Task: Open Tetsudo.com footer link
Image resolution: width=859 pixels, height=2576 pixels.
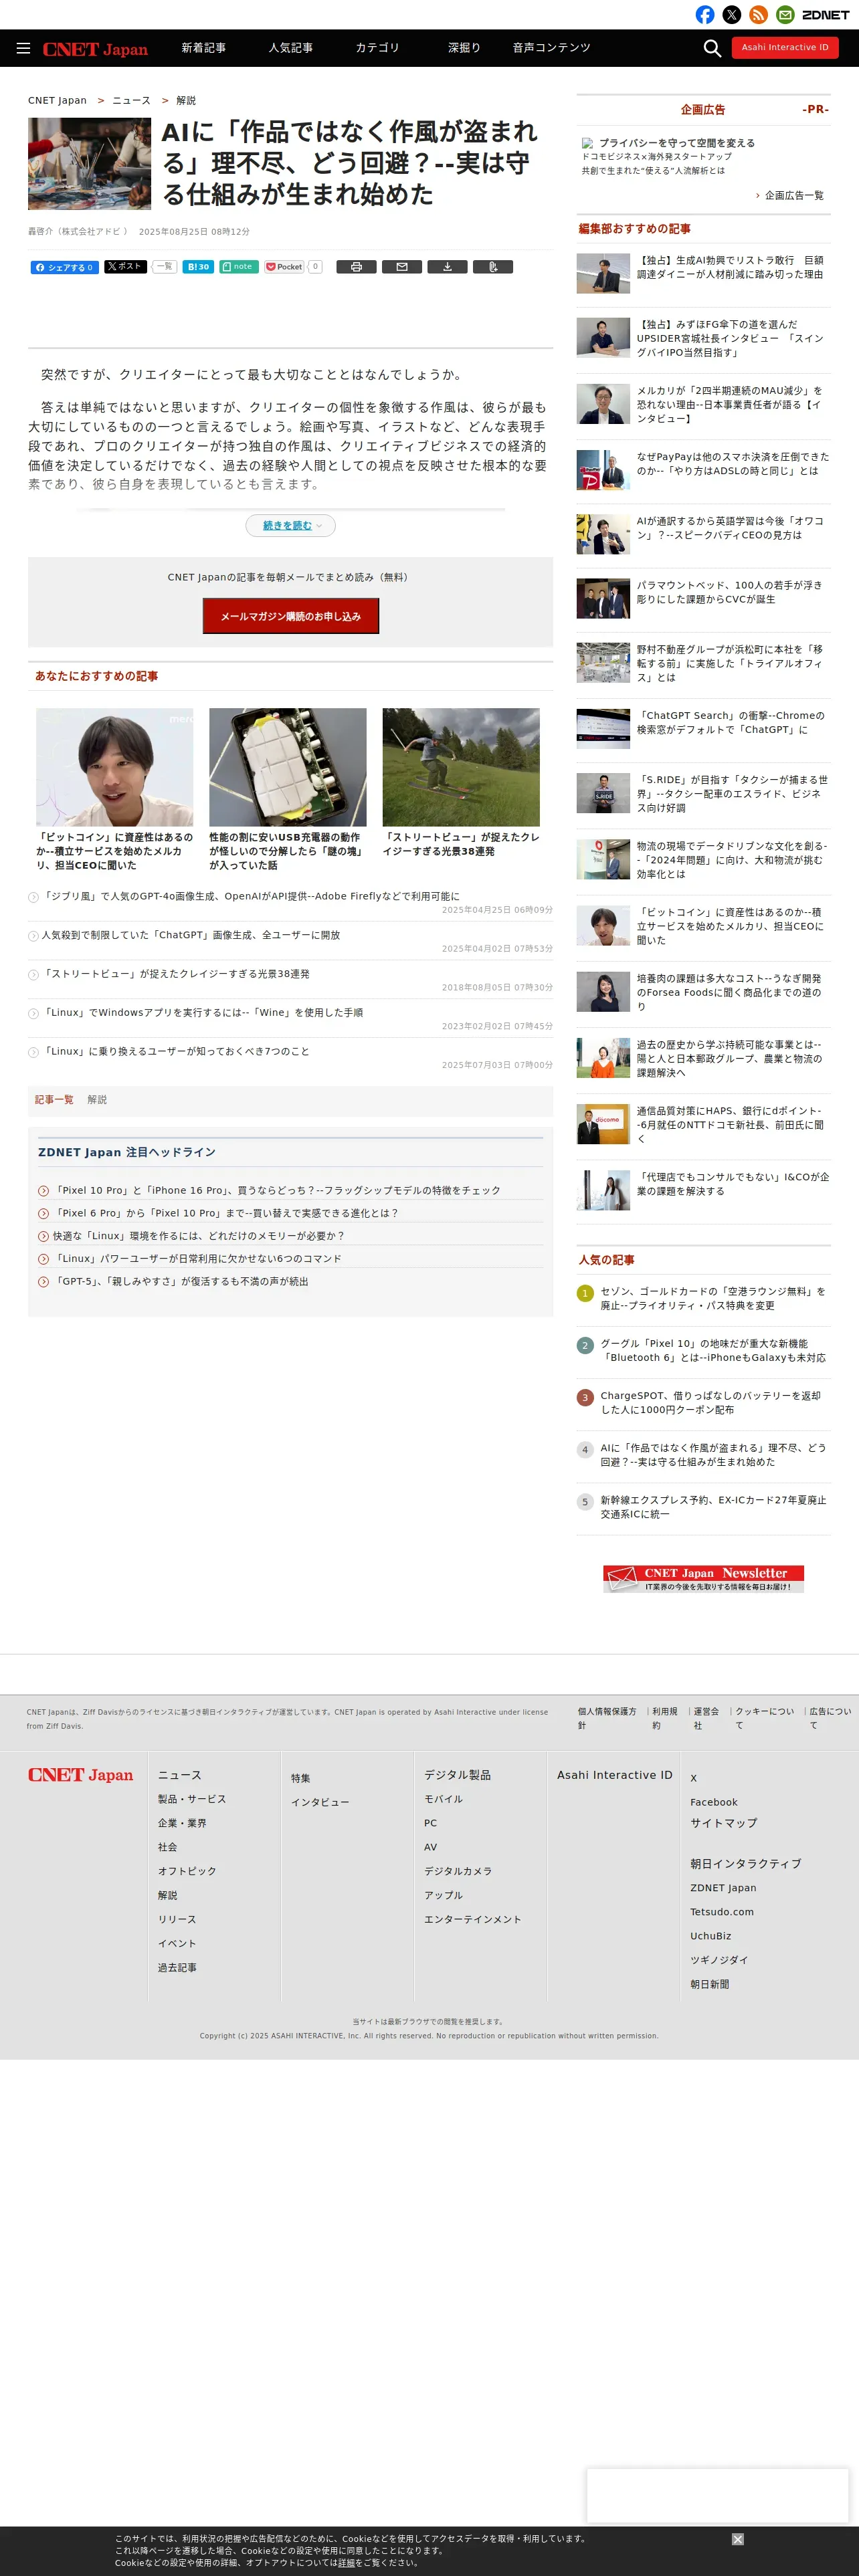Action: pos(722,1912)
